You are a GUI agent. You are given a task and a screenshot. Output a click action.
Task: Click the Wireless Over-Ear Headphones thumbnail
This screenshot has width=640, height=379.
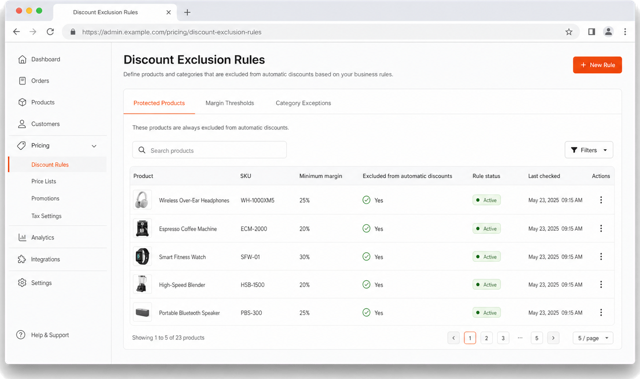[x=142, y=200]
